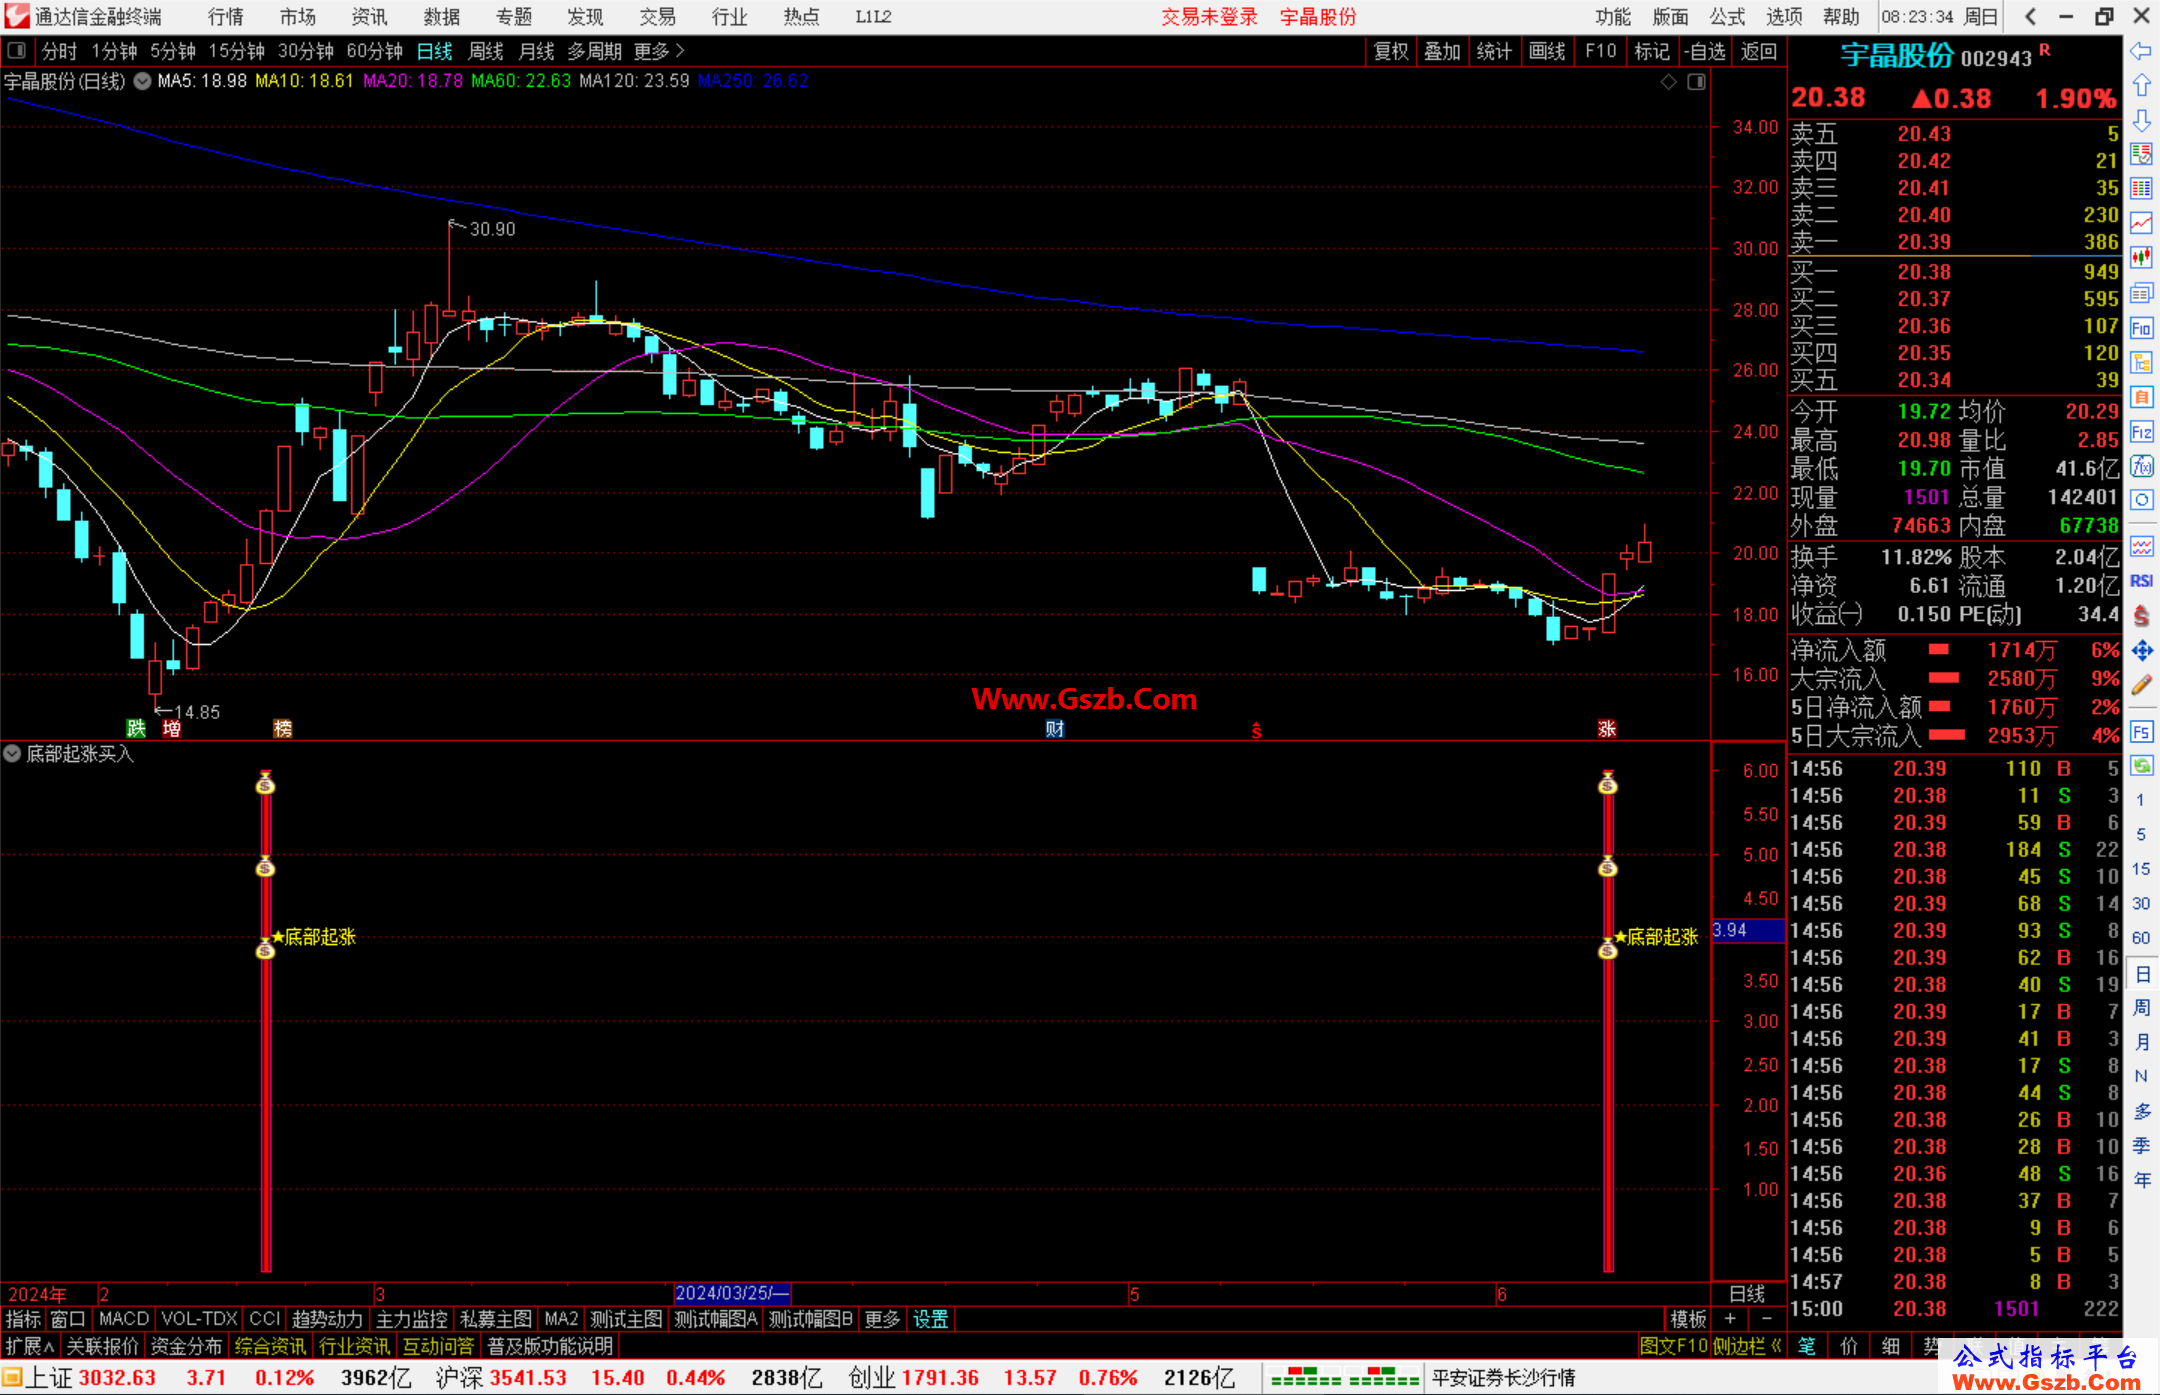Switch to 15 minute period in sidebar
The width and height of the screenshot is (2160, 1395).
2141,869
